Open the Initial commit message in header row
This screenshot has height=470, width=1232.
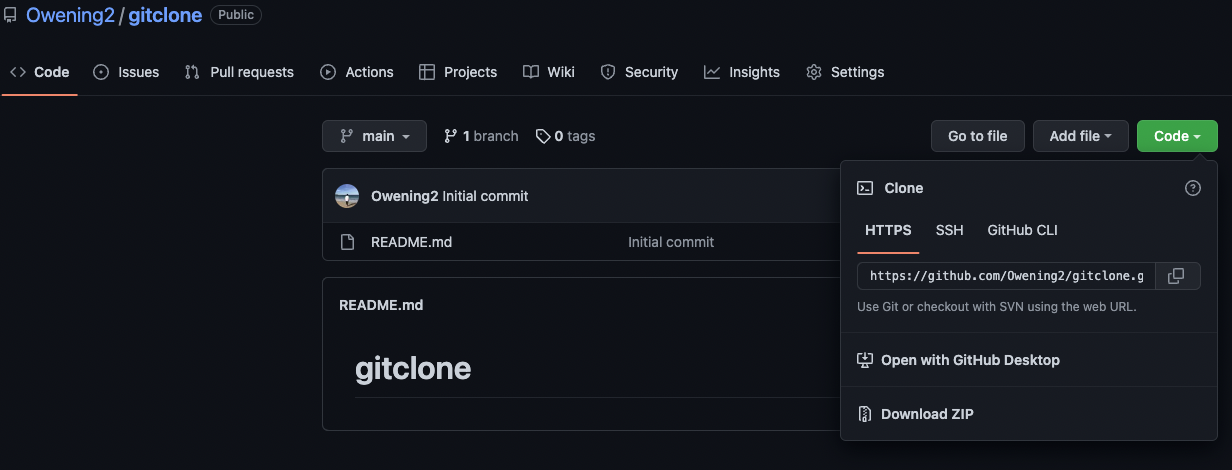tap(485, 196)
